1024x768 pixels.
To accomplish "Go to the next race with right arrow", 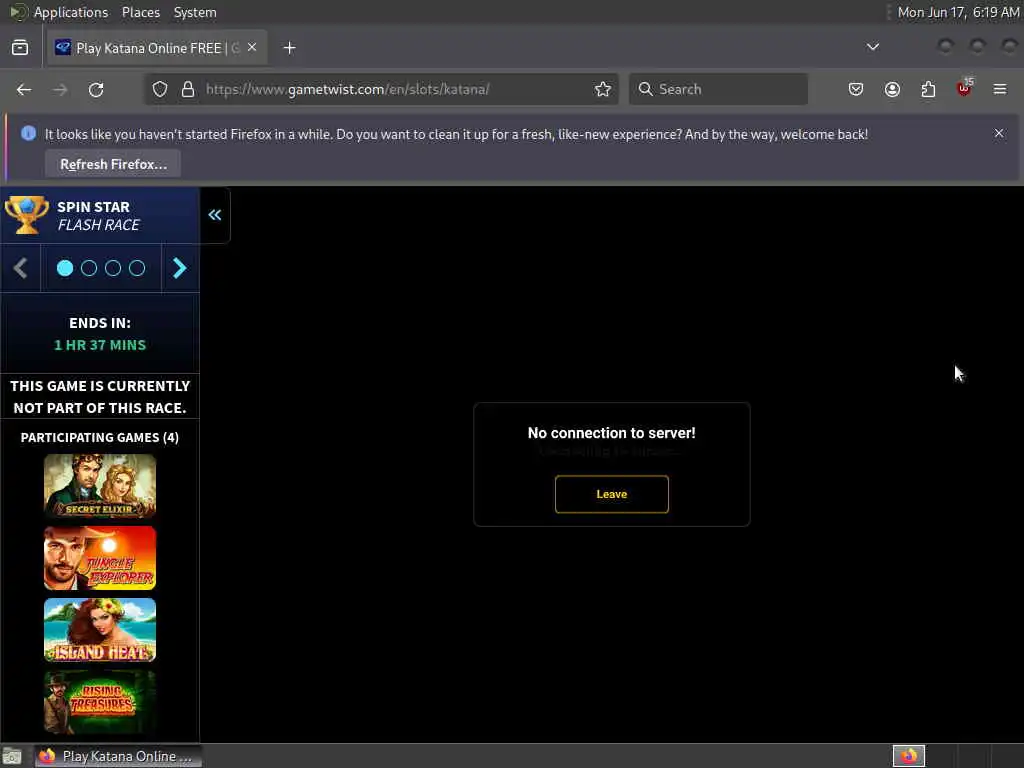I will (180, 268).
